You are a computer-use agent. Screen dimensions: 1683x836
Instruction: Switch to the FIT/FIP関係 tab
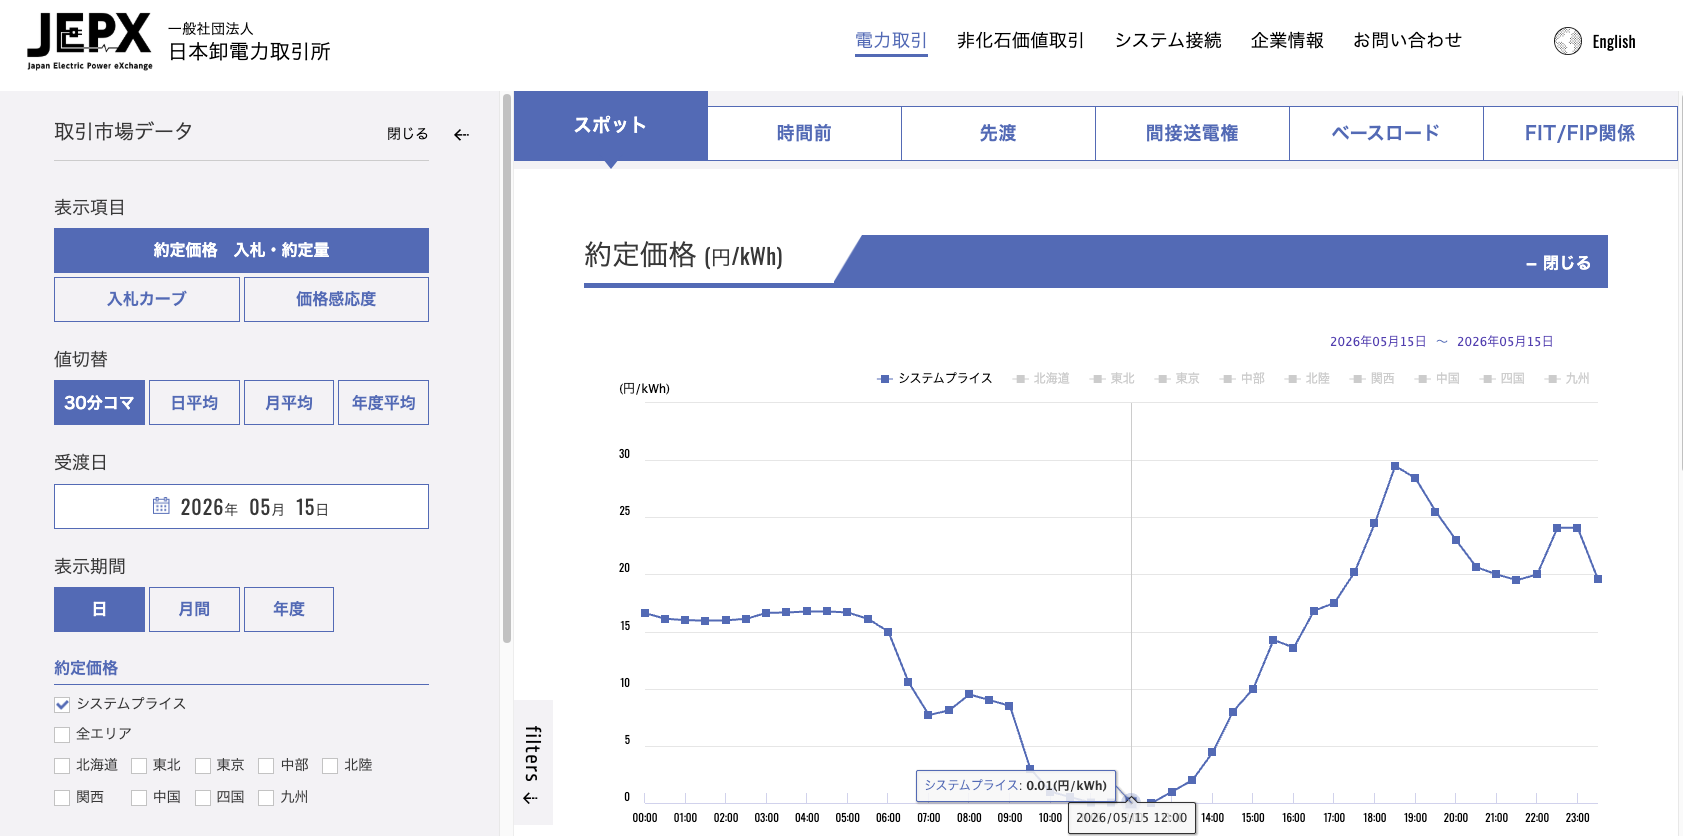[1580, 133]
